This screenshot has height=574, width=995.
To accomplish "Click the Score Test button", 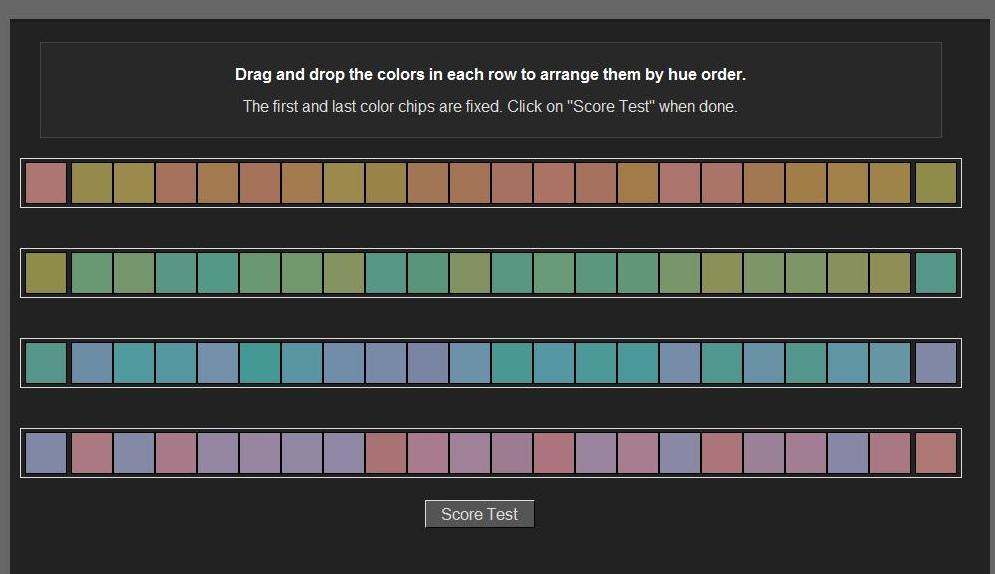I will point(479,514).
